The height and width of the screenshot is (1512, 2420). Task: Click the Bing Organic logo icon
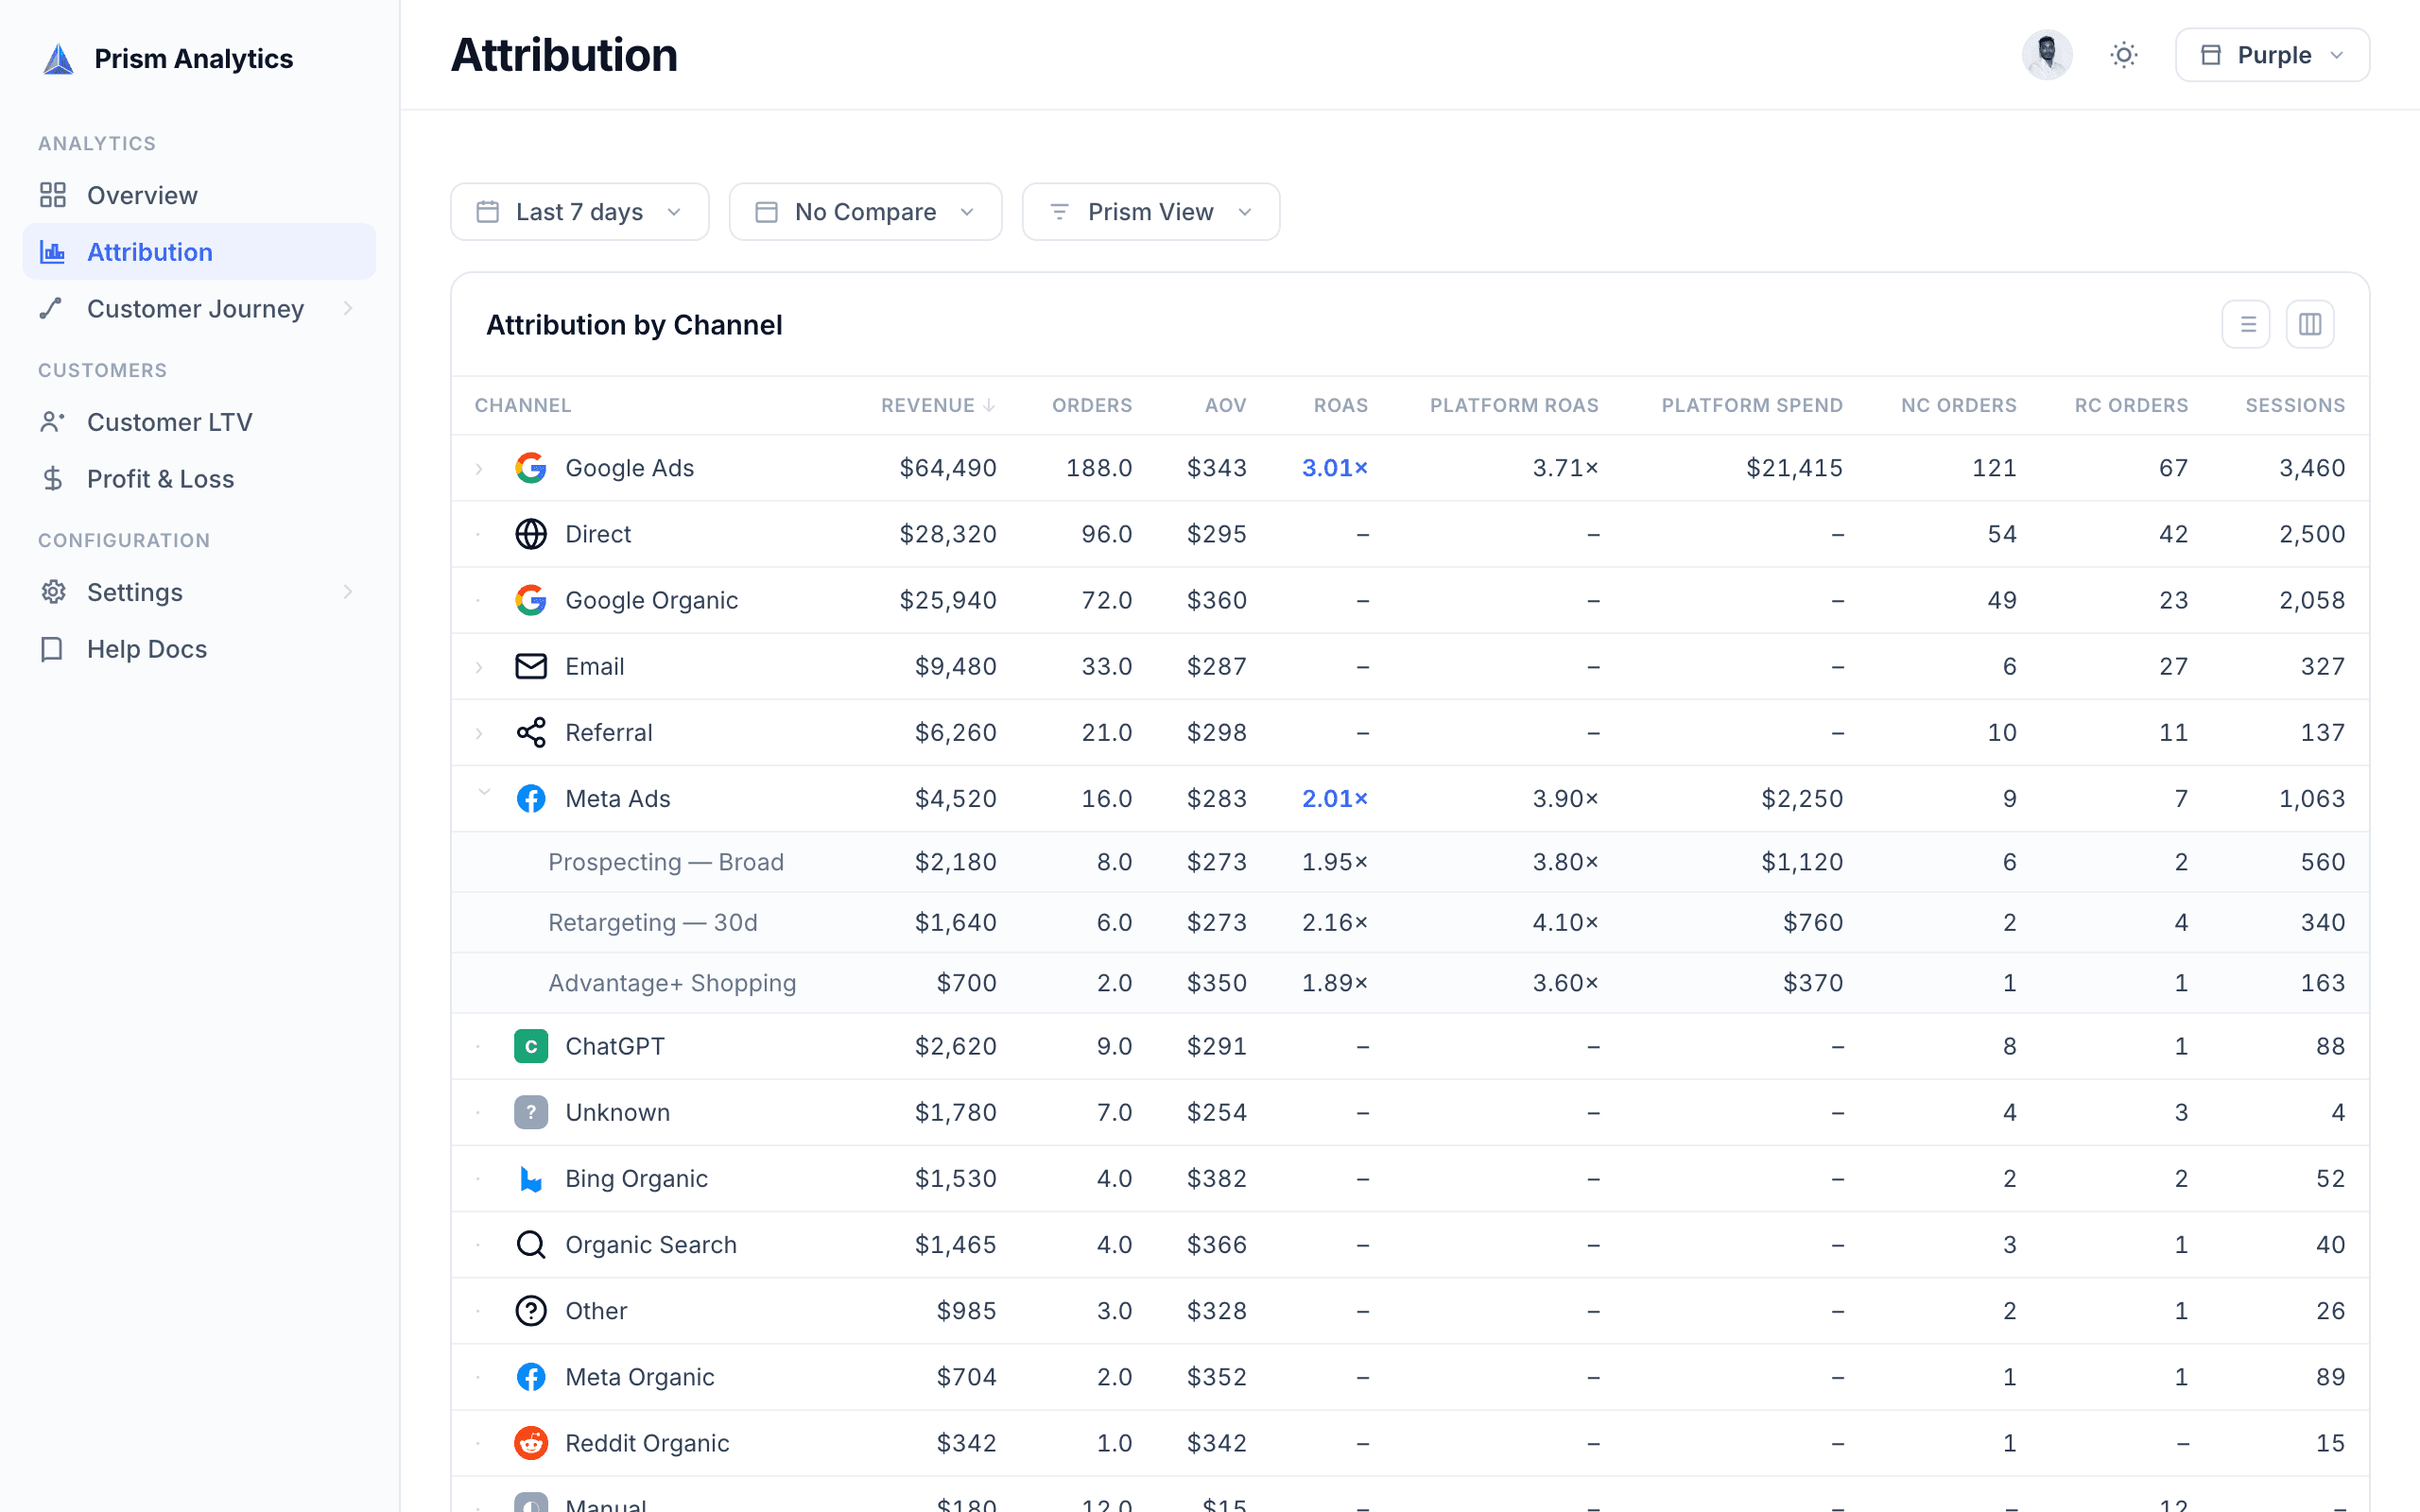click(531, 1179)
